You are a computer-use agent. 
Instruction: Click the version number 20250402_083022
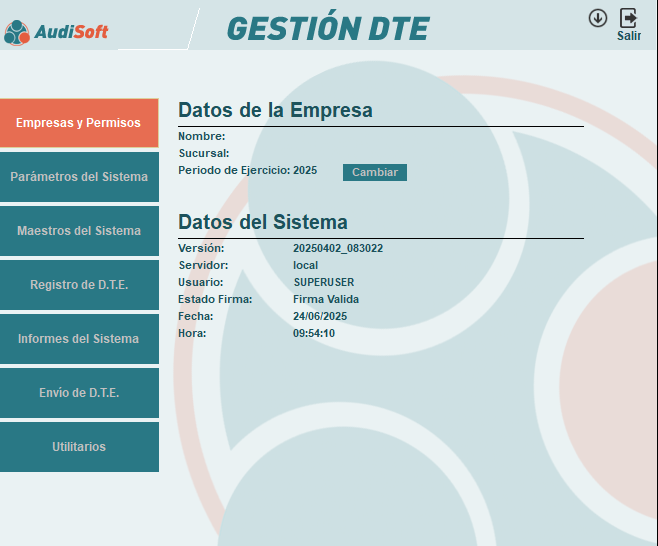(x=338, y=248)
